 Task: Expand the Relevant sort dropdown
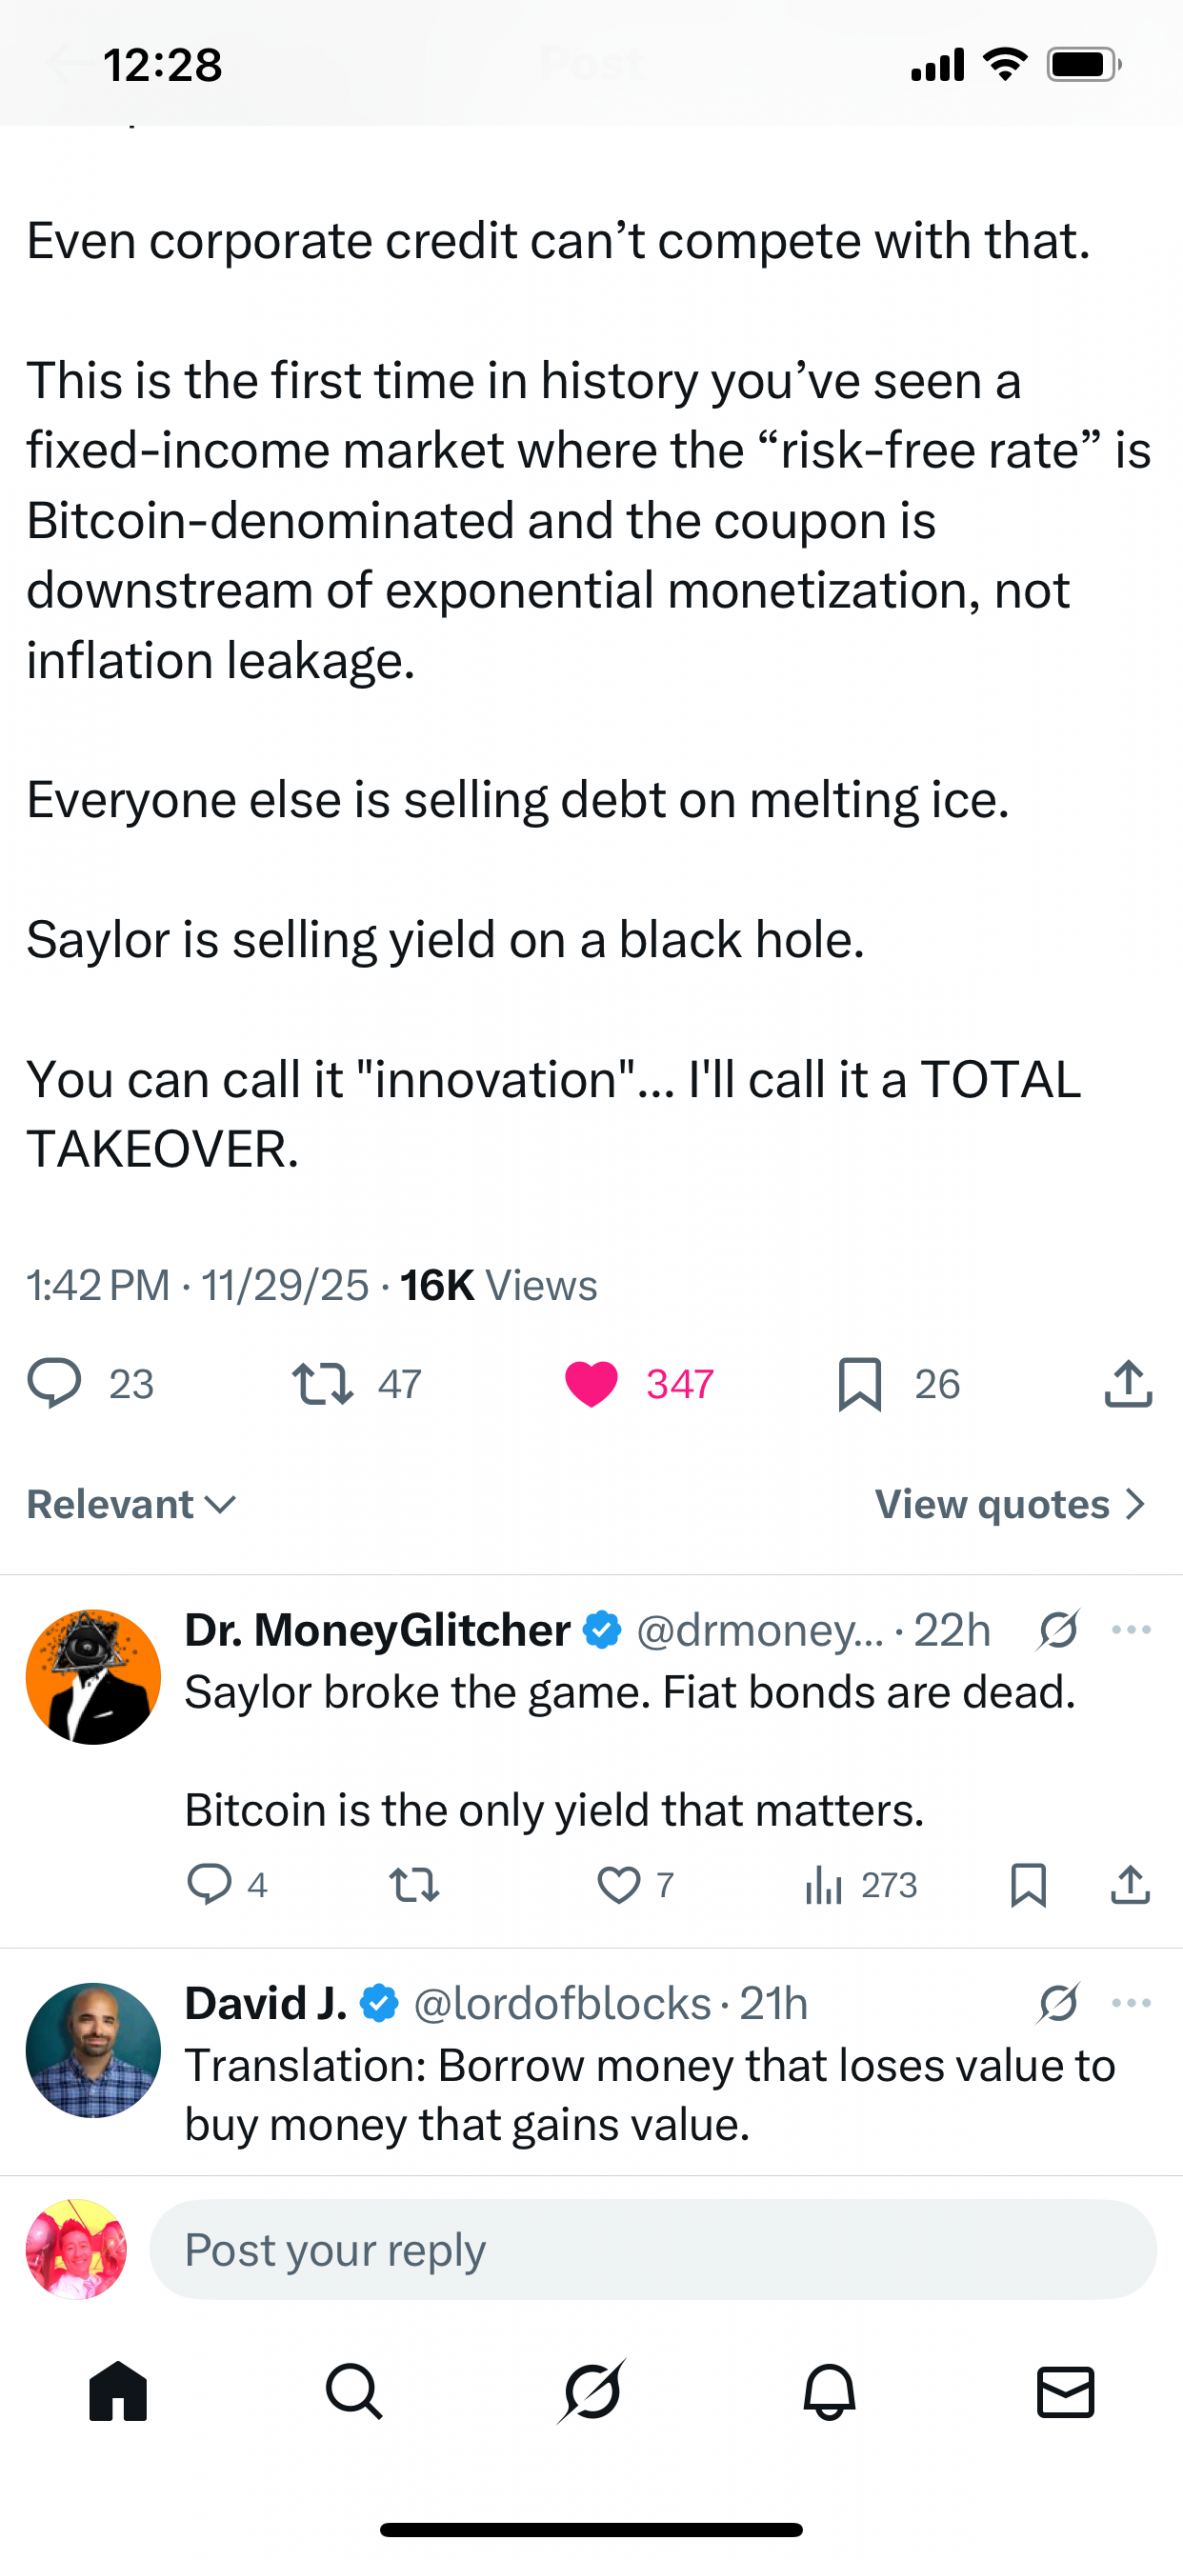(x=131, y=1503)
